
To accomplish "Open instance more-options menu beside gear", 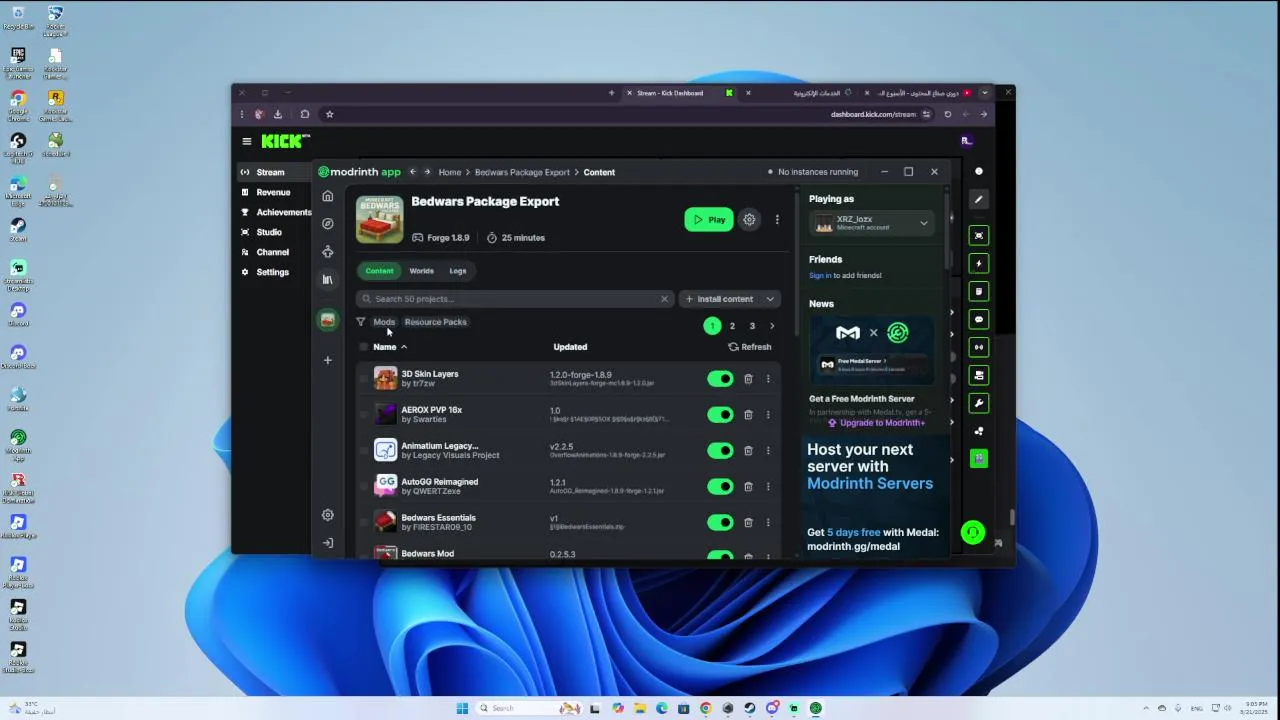I will click(777, 220).
